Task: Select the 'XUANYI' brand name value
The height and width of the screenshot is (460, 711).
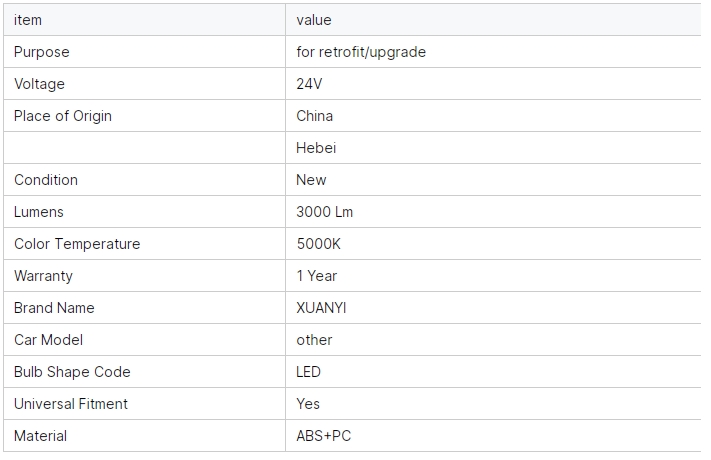Action: click(x=321, y=308)
